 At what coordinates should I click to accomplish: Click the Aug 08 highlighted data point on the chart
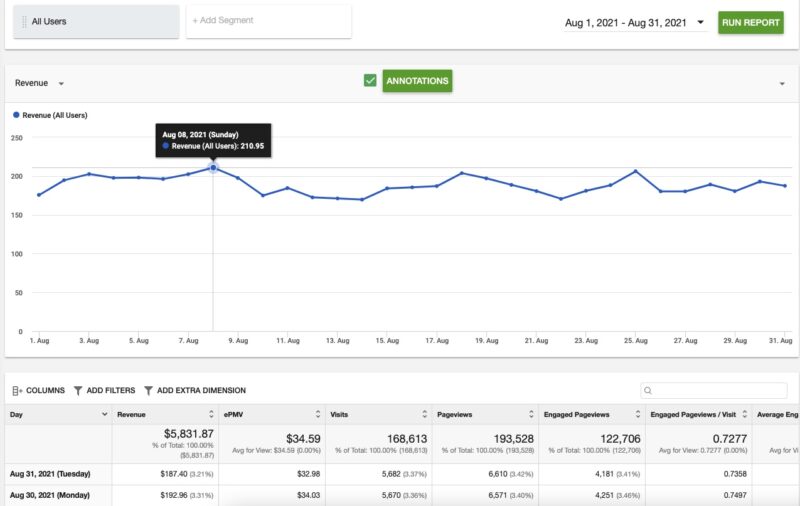tap(213, 168)
